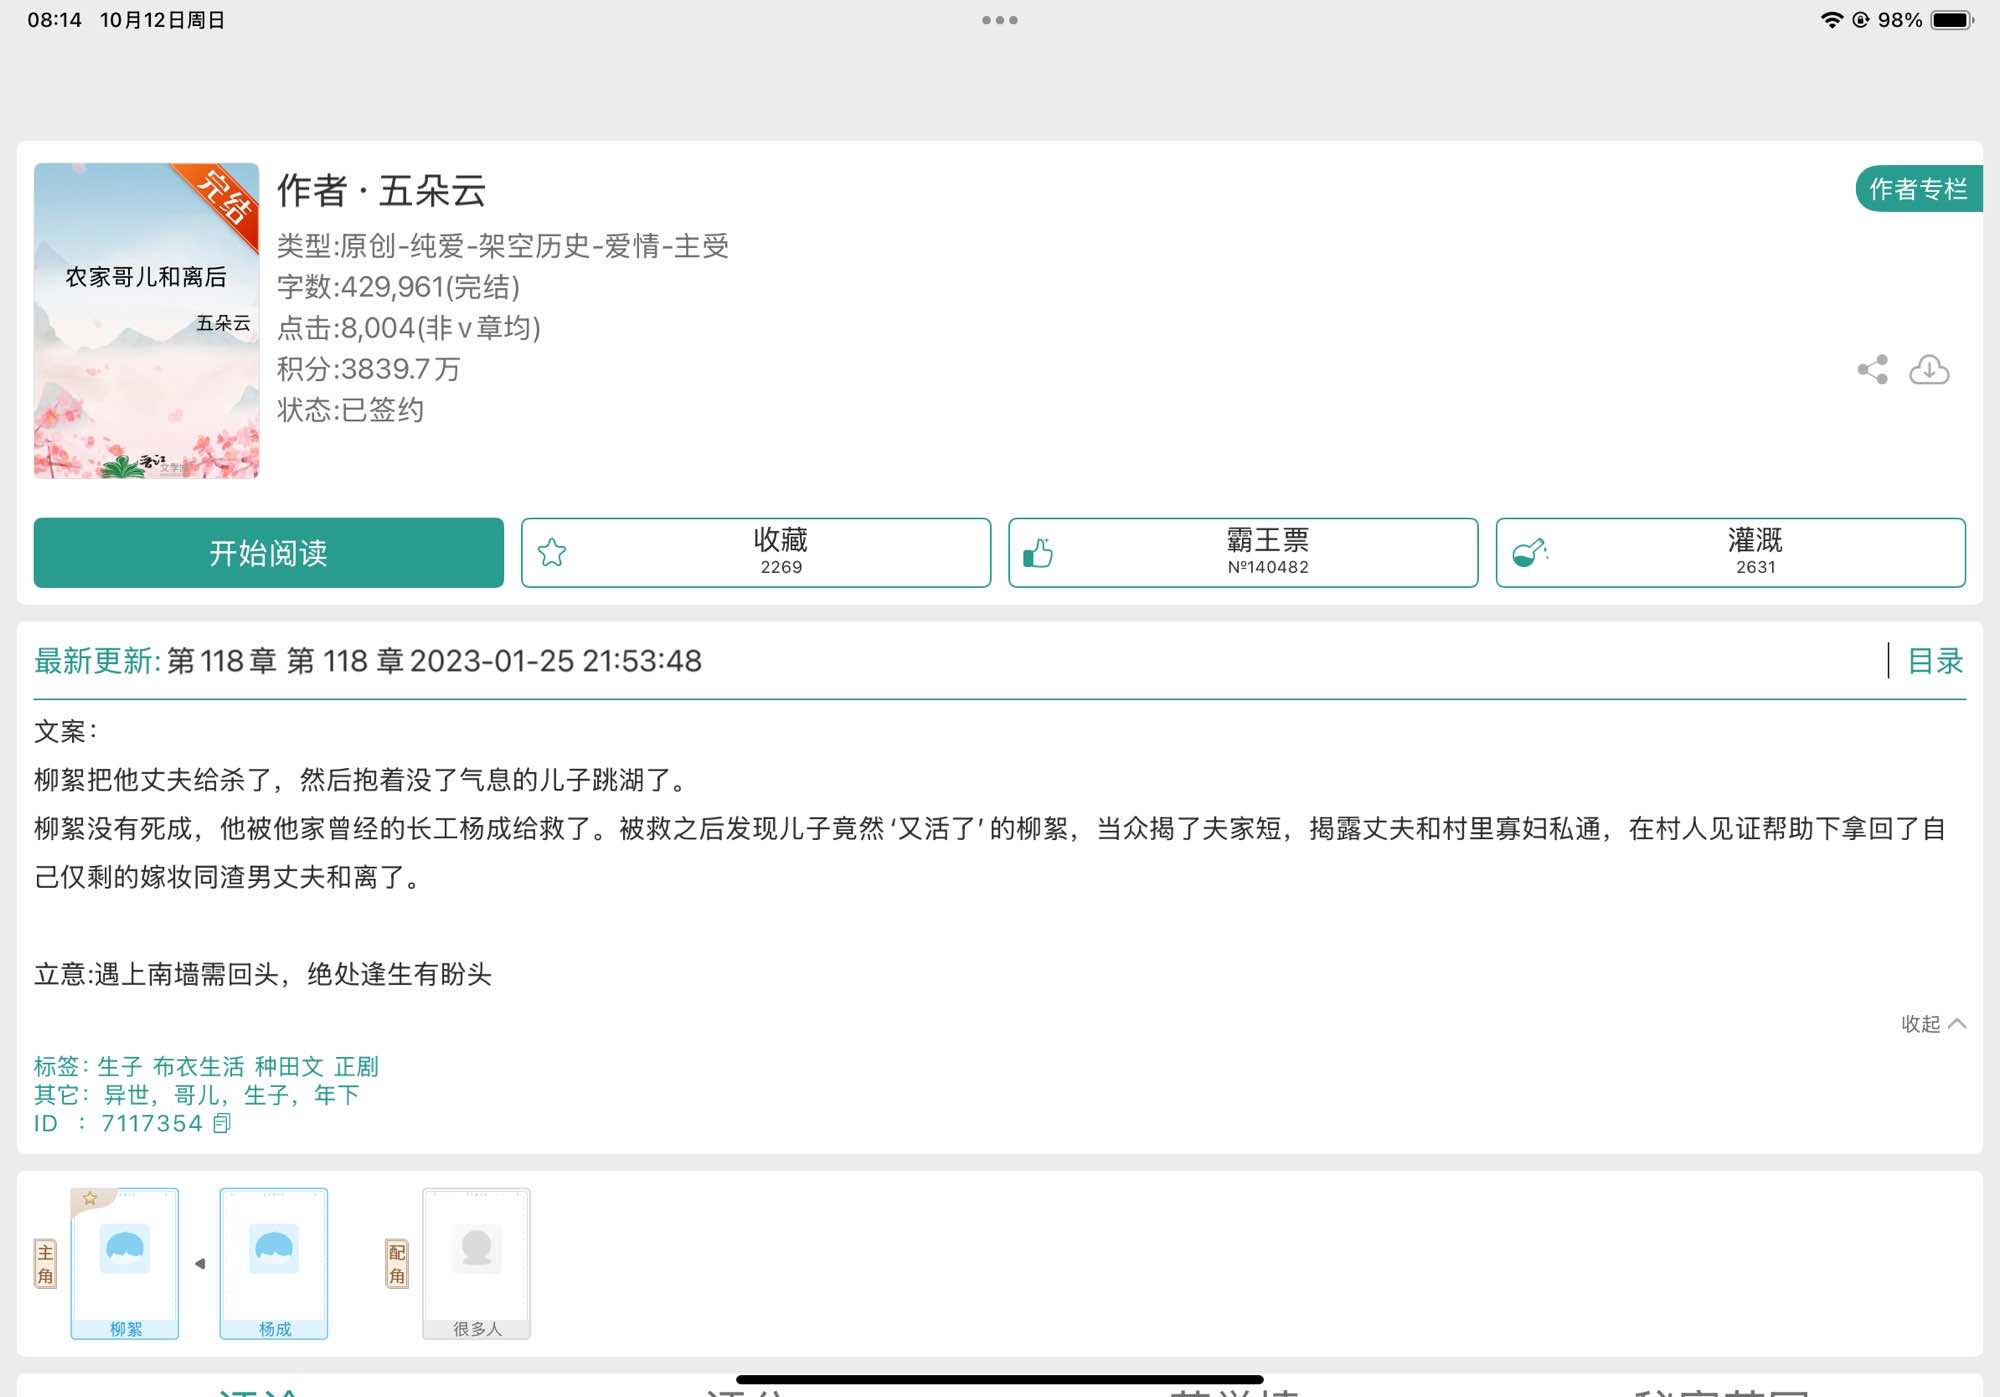
Task: Tap the watering can icon in 灌溉
Action: pyautogui.click(x=1528, y=553)
